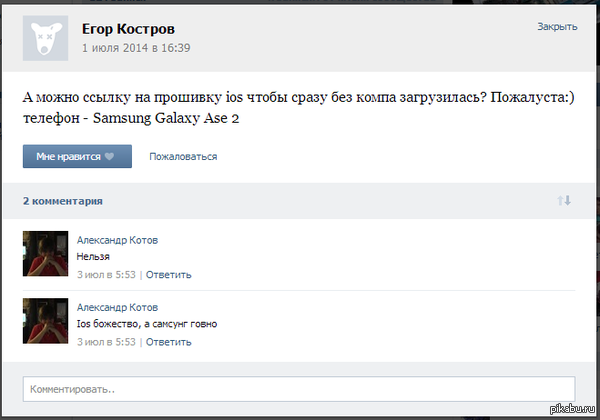Open avatar beside the Ios божество comment

coord(45,321)
